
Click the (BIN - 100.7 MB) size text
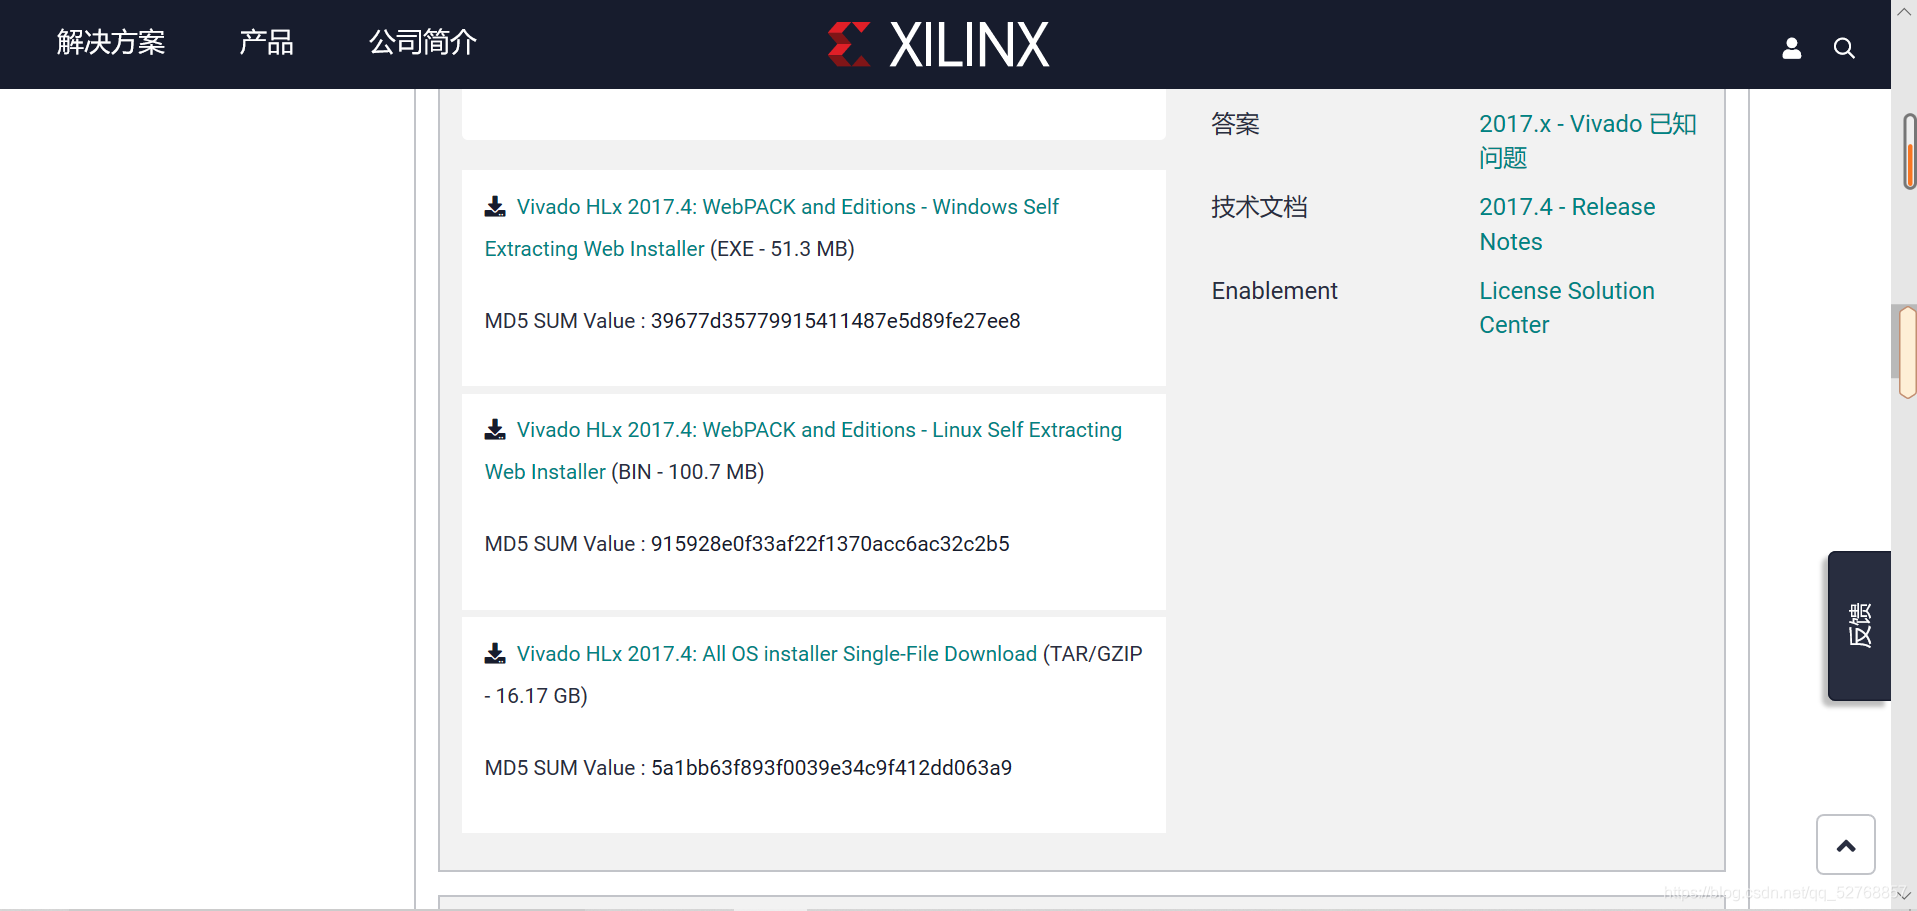(687, 472)
